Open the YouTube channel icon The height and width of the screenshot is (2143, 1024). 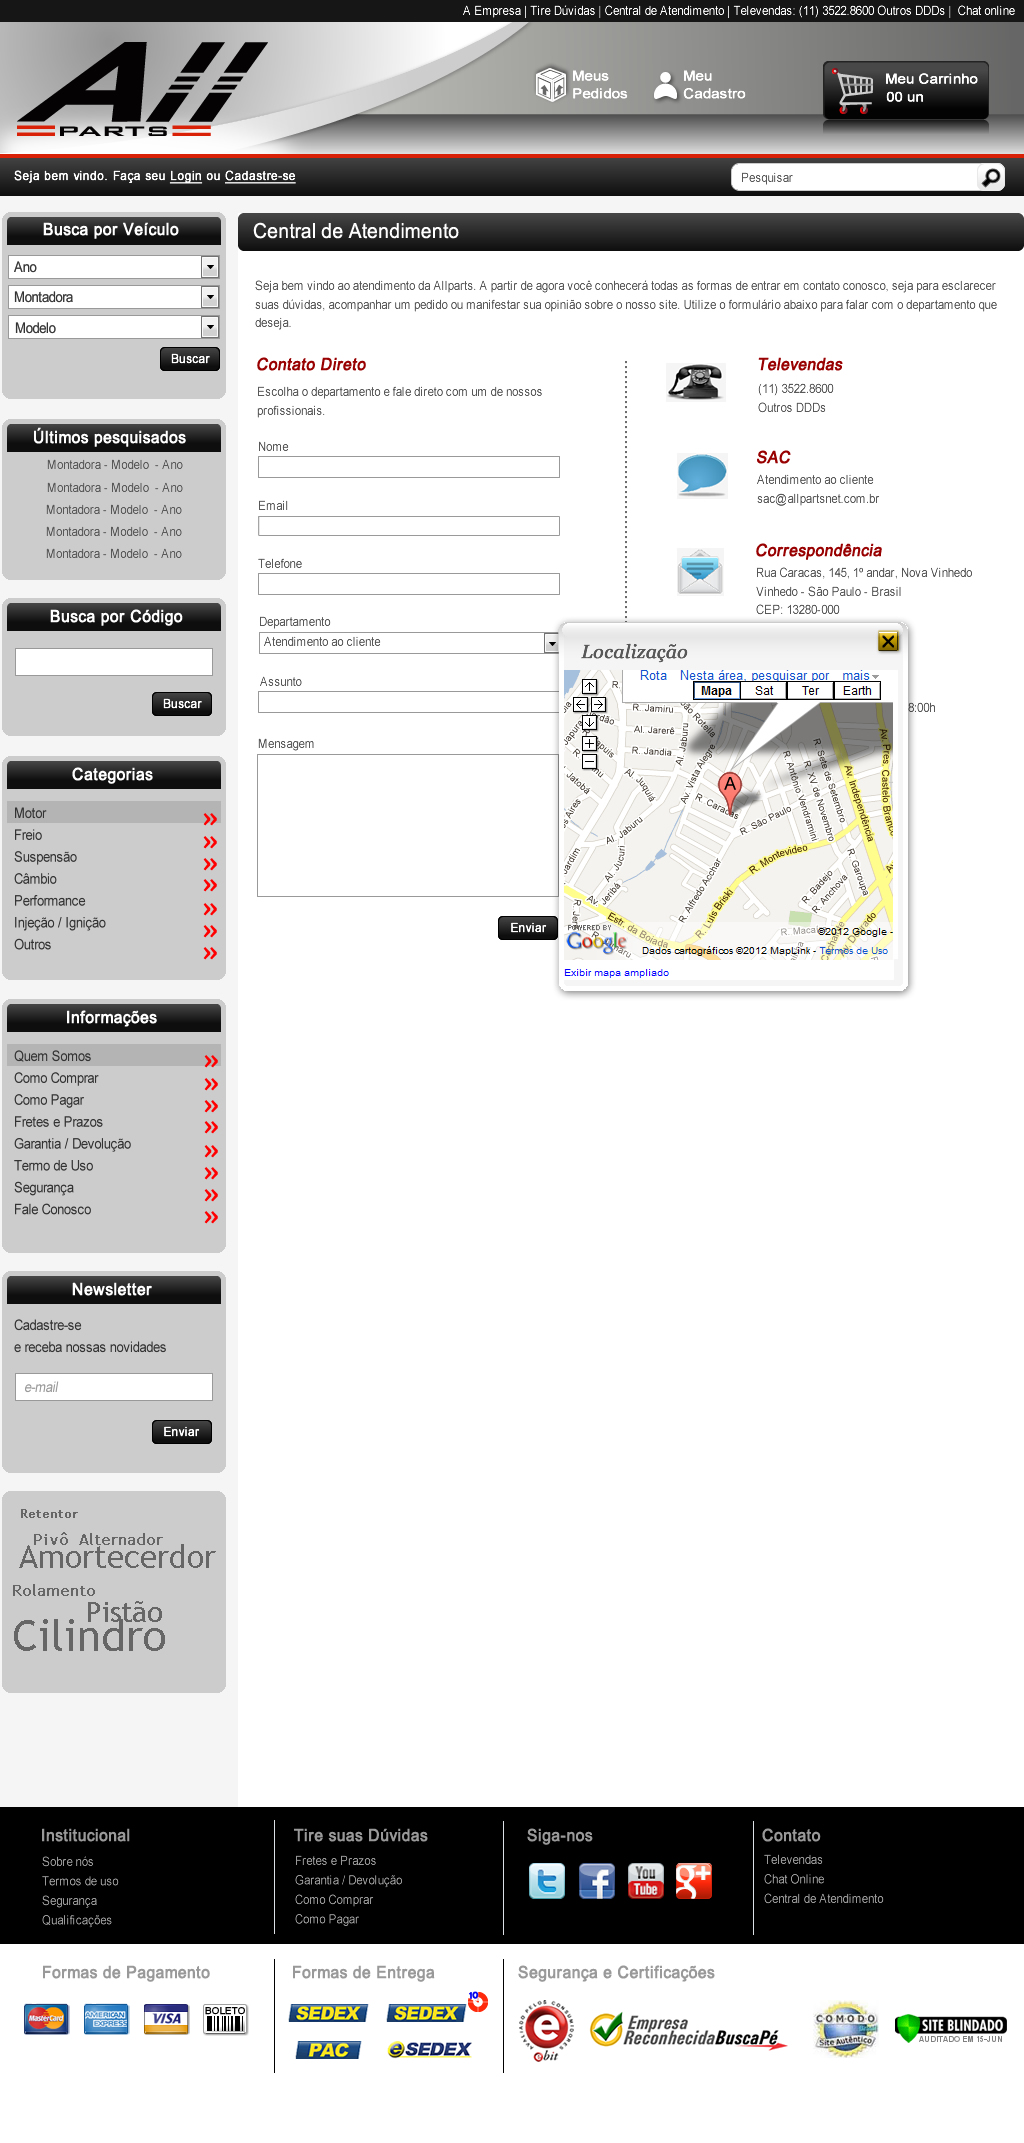click(x=646, y=1881)
